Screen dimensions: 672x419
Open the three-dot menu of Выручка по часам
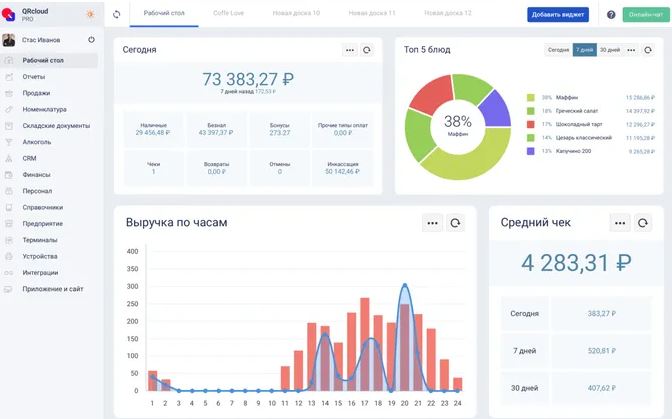[432, 223]
